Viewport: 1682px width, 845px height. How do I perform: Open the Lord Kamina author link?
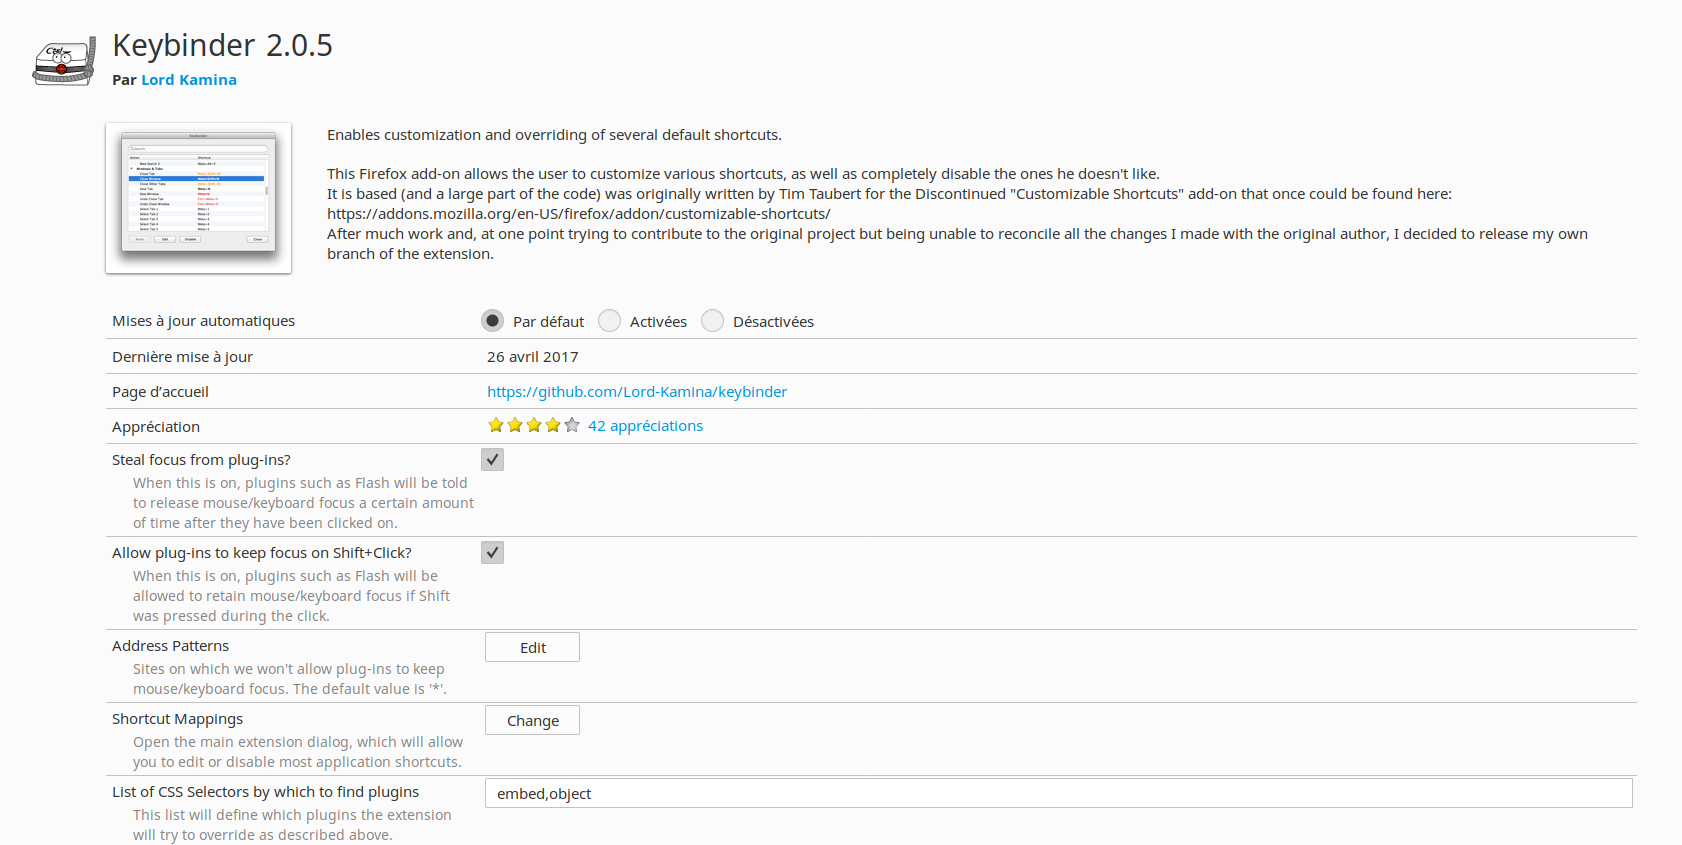[x=189, y=80]
